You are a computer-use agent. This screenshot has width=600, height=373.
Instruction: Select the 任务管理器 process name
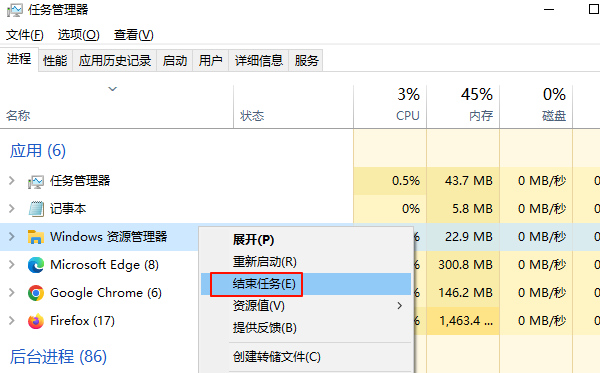[80, 181]
